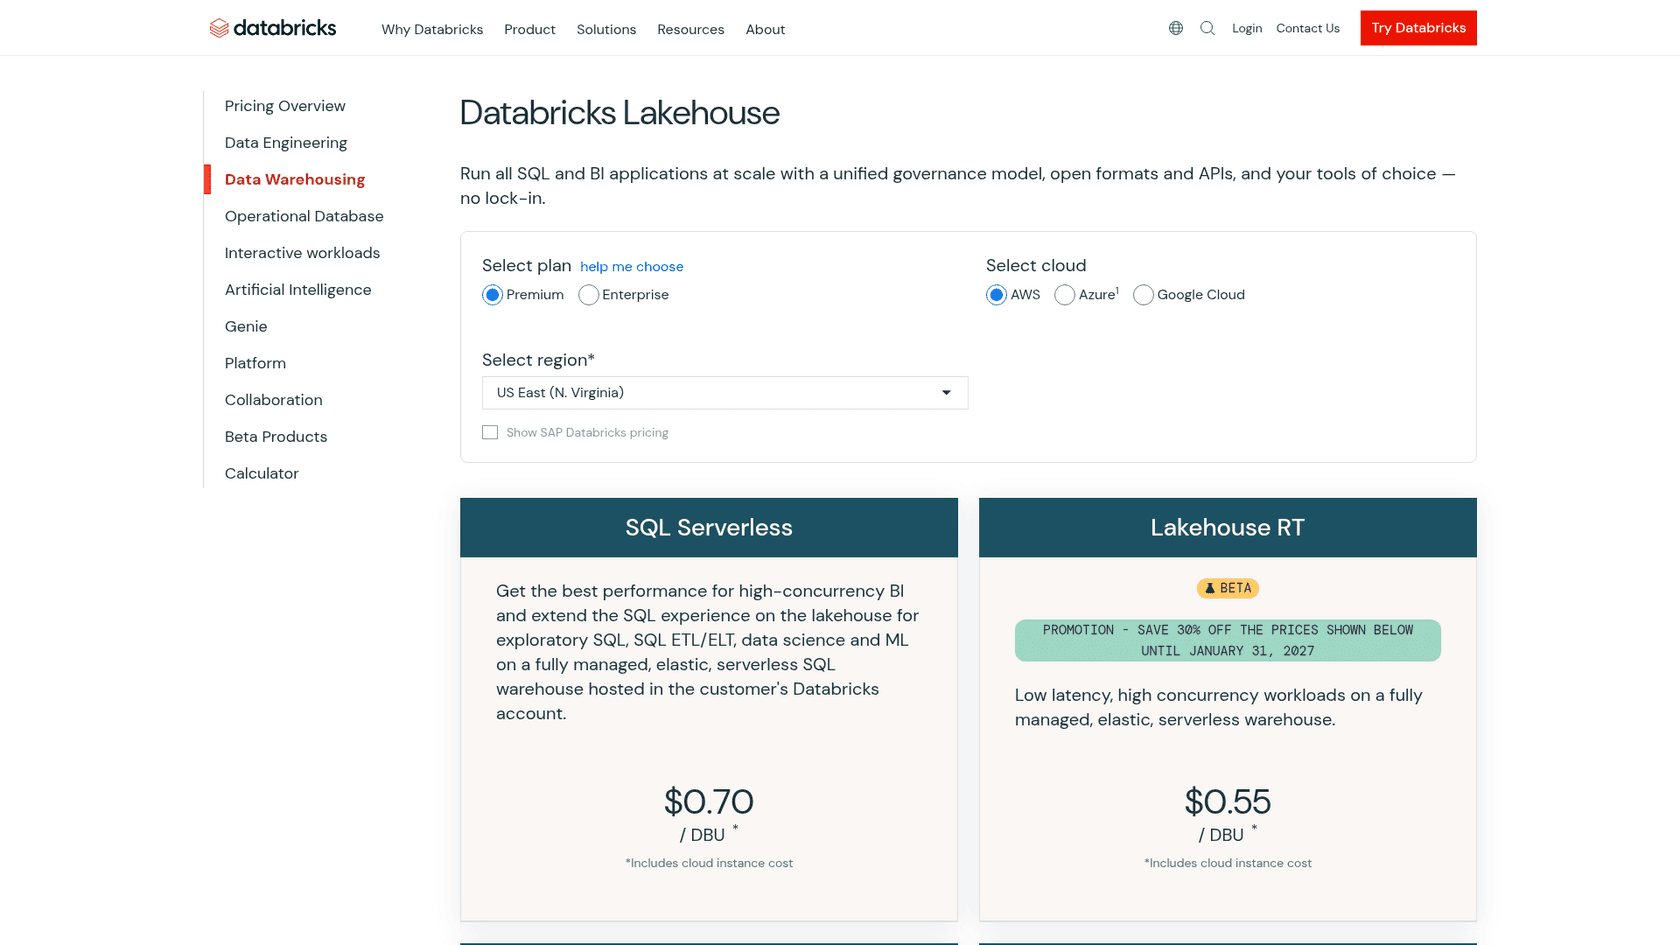Screen dimensions: 1680x945
Task: Open the About menu
Action: pyautogui.click(x=765, y=29)
